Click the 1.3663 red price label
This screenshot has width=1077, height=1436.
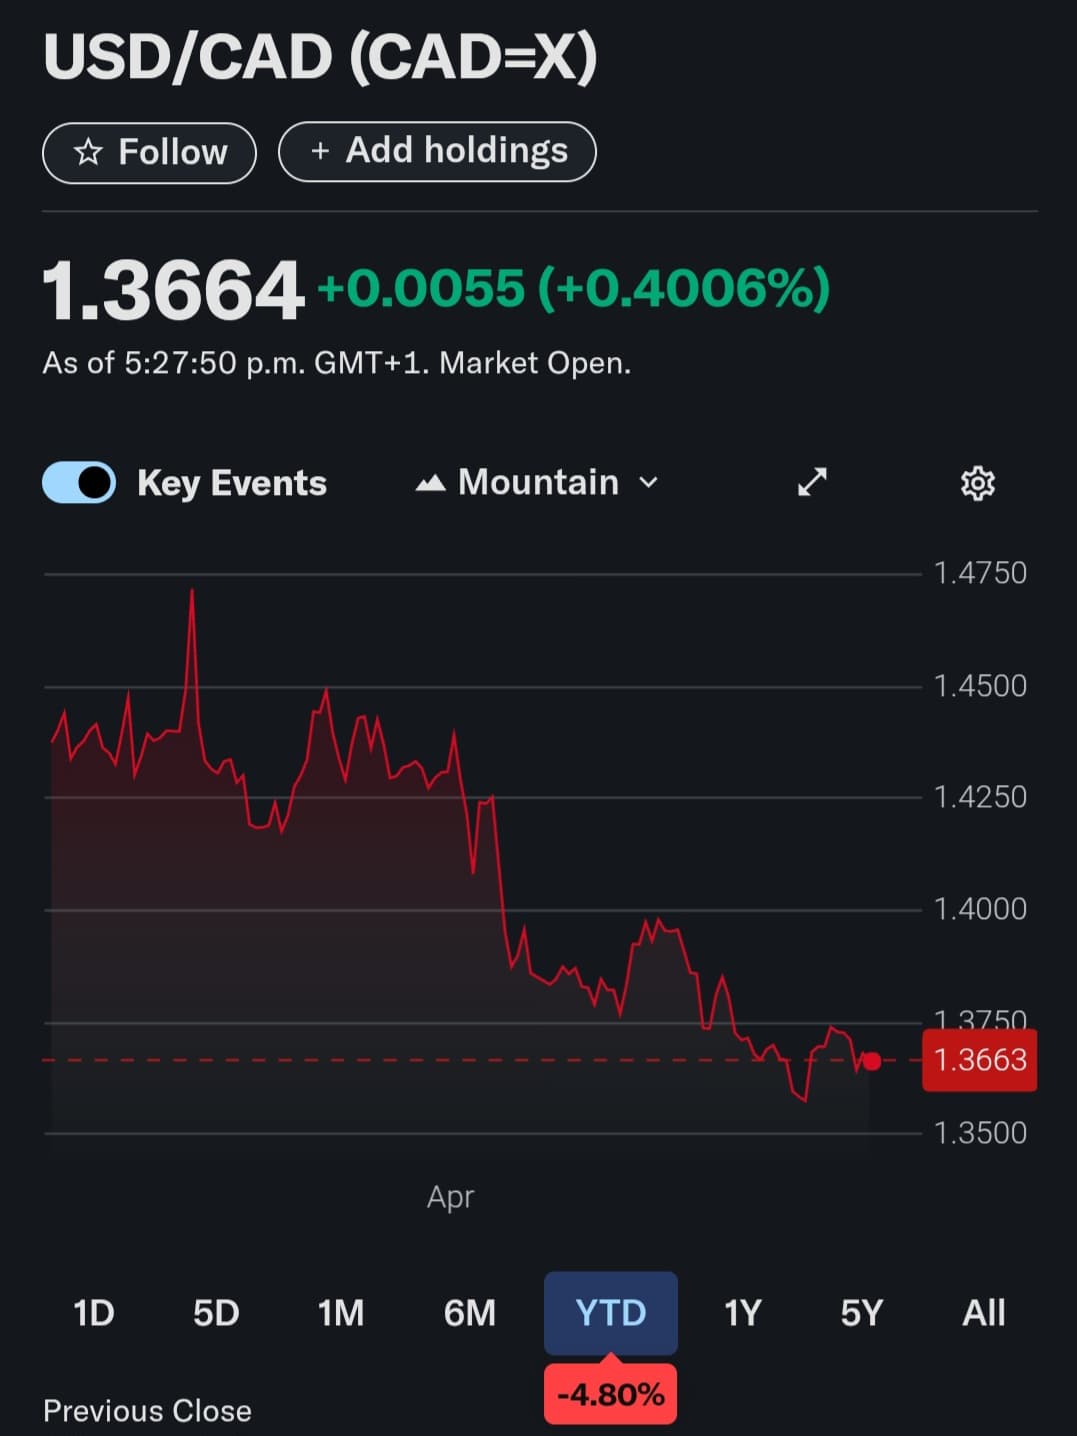click(x=980, y=1060)
